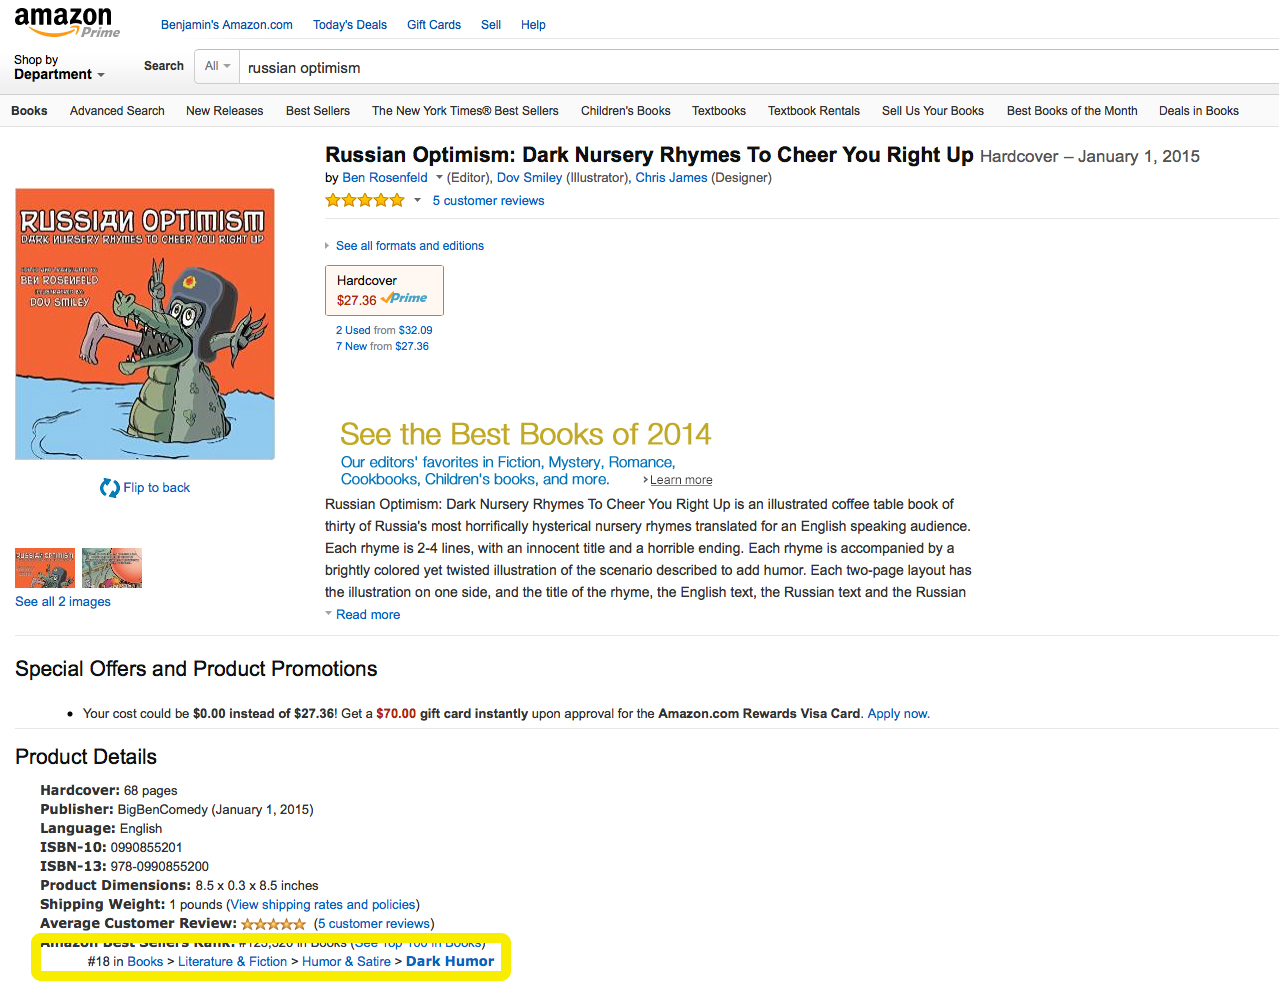
Task: Click the five-star rating under the title
Action: 364,201
